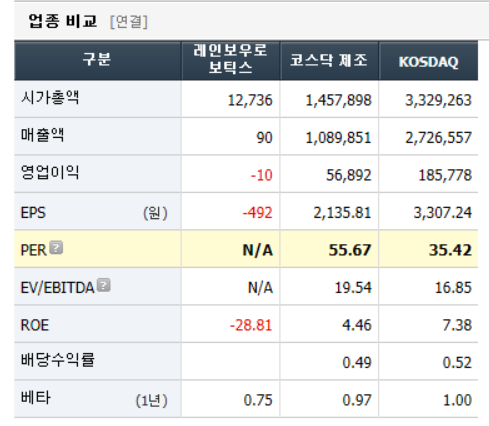Click the ROE row label
Screen dimensions: 489x426
point(35,325)
